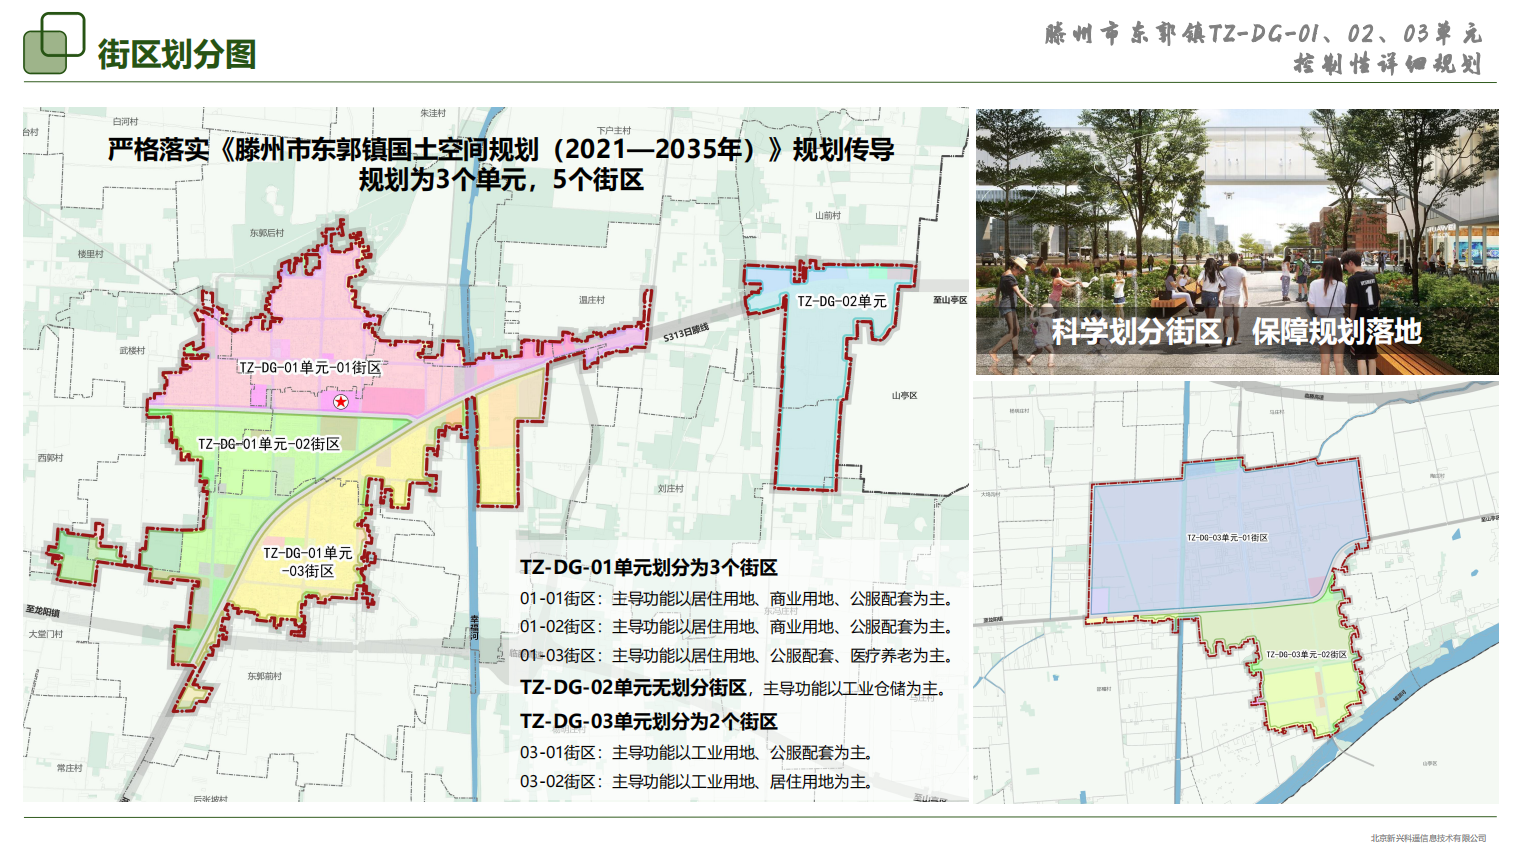The width and height of the screenshot is (1522, 849).
Task: Click the S313日滕线 road label
Action: (x=686, y=333)
